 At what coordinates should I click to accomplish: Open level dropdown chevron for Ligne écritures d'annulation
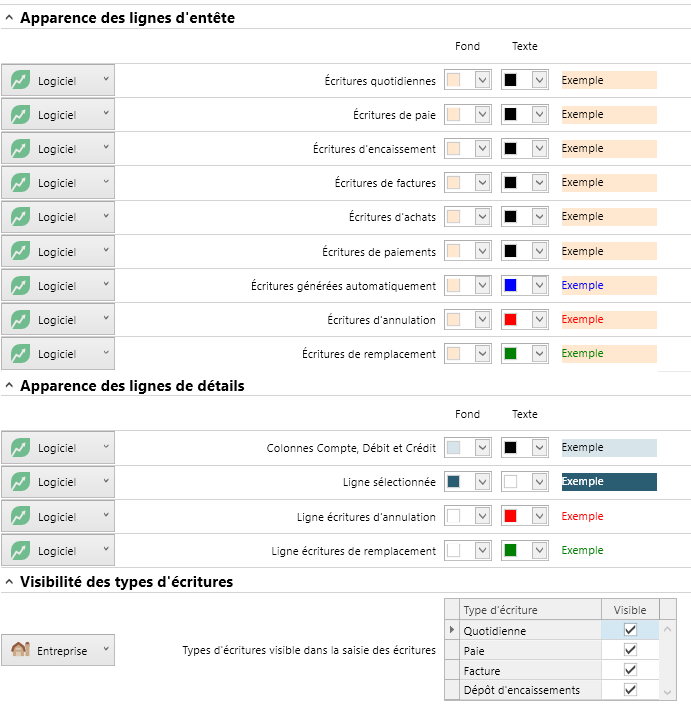tap(106, 515)
